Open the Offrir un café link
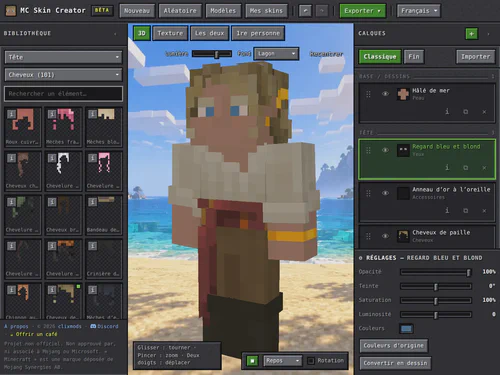This screenshot has height=375, width=500. tap(34, 334)
